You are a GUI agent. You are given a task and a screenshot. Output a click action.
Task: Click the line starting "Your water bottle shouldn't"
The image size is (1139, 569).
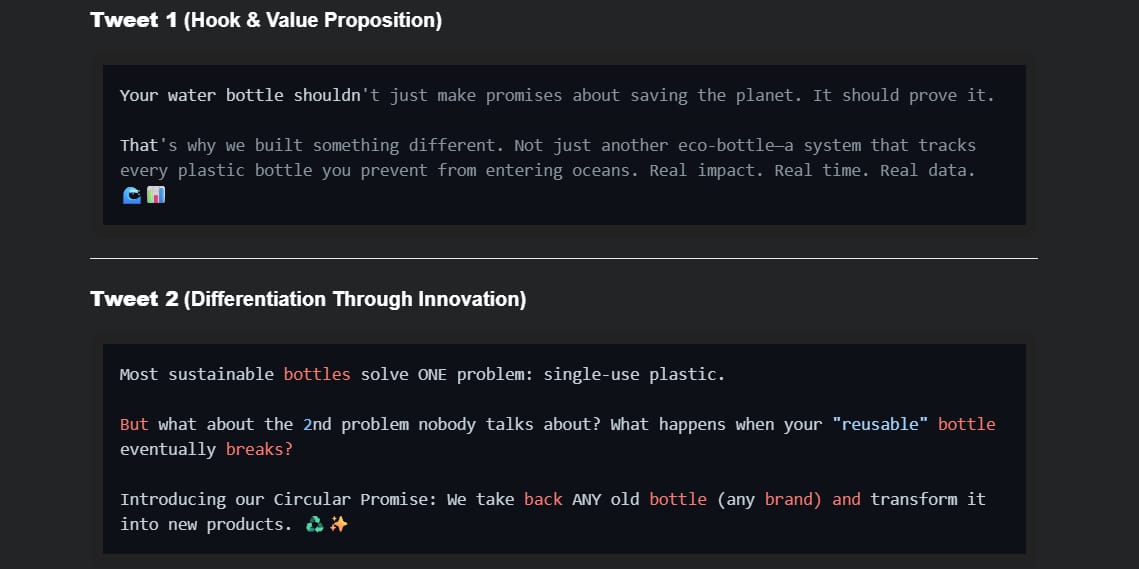pos(557,95)
